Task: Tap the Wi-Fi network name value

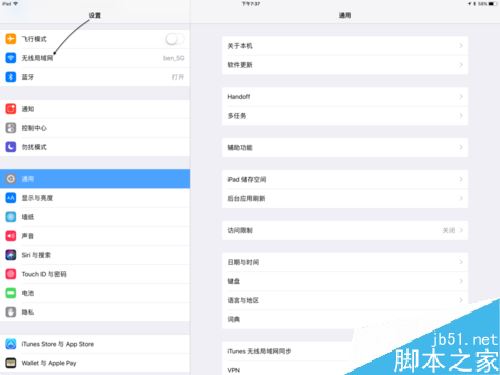Action: 173,58
